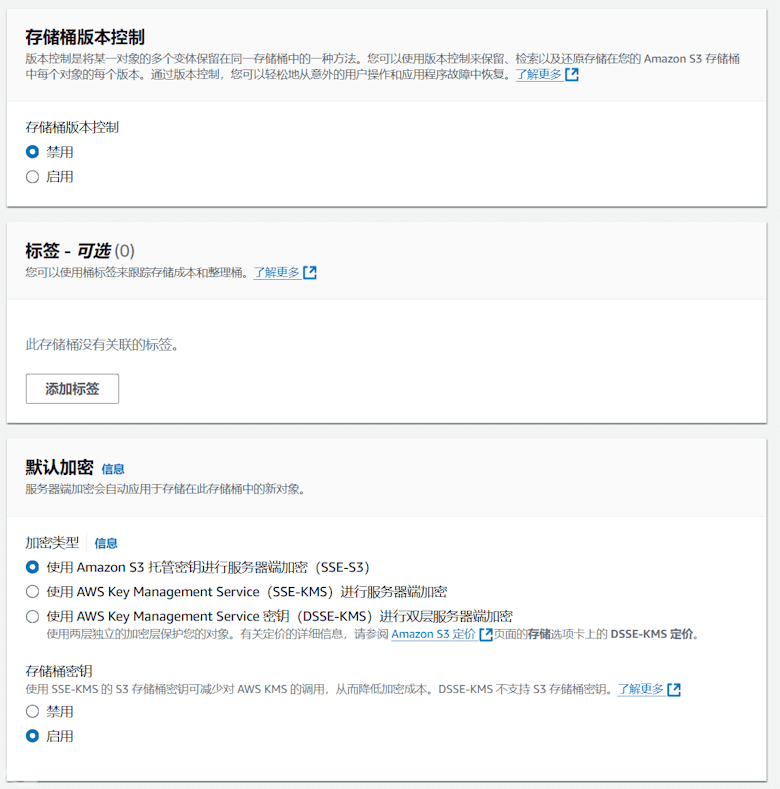Click external-link icon after versioning 了解更多
780x789 pixels.
[572, 74]
